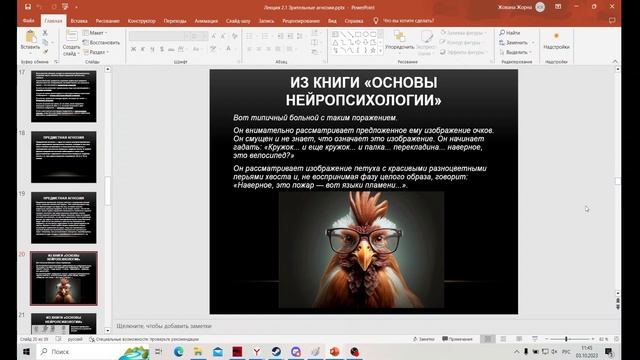The width and height of the screenshot is (640, 360).
Task: Select the star shape in shapes gallery
Action: click(x=373, y=50)
